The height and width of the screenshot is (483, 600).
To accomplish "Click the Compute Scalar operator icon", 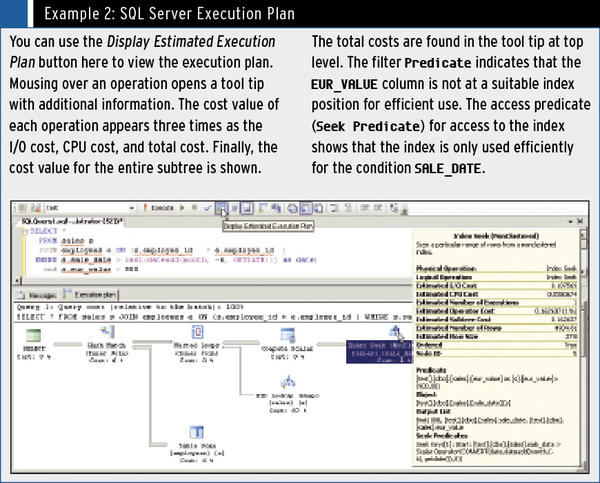I will [287, 335].
